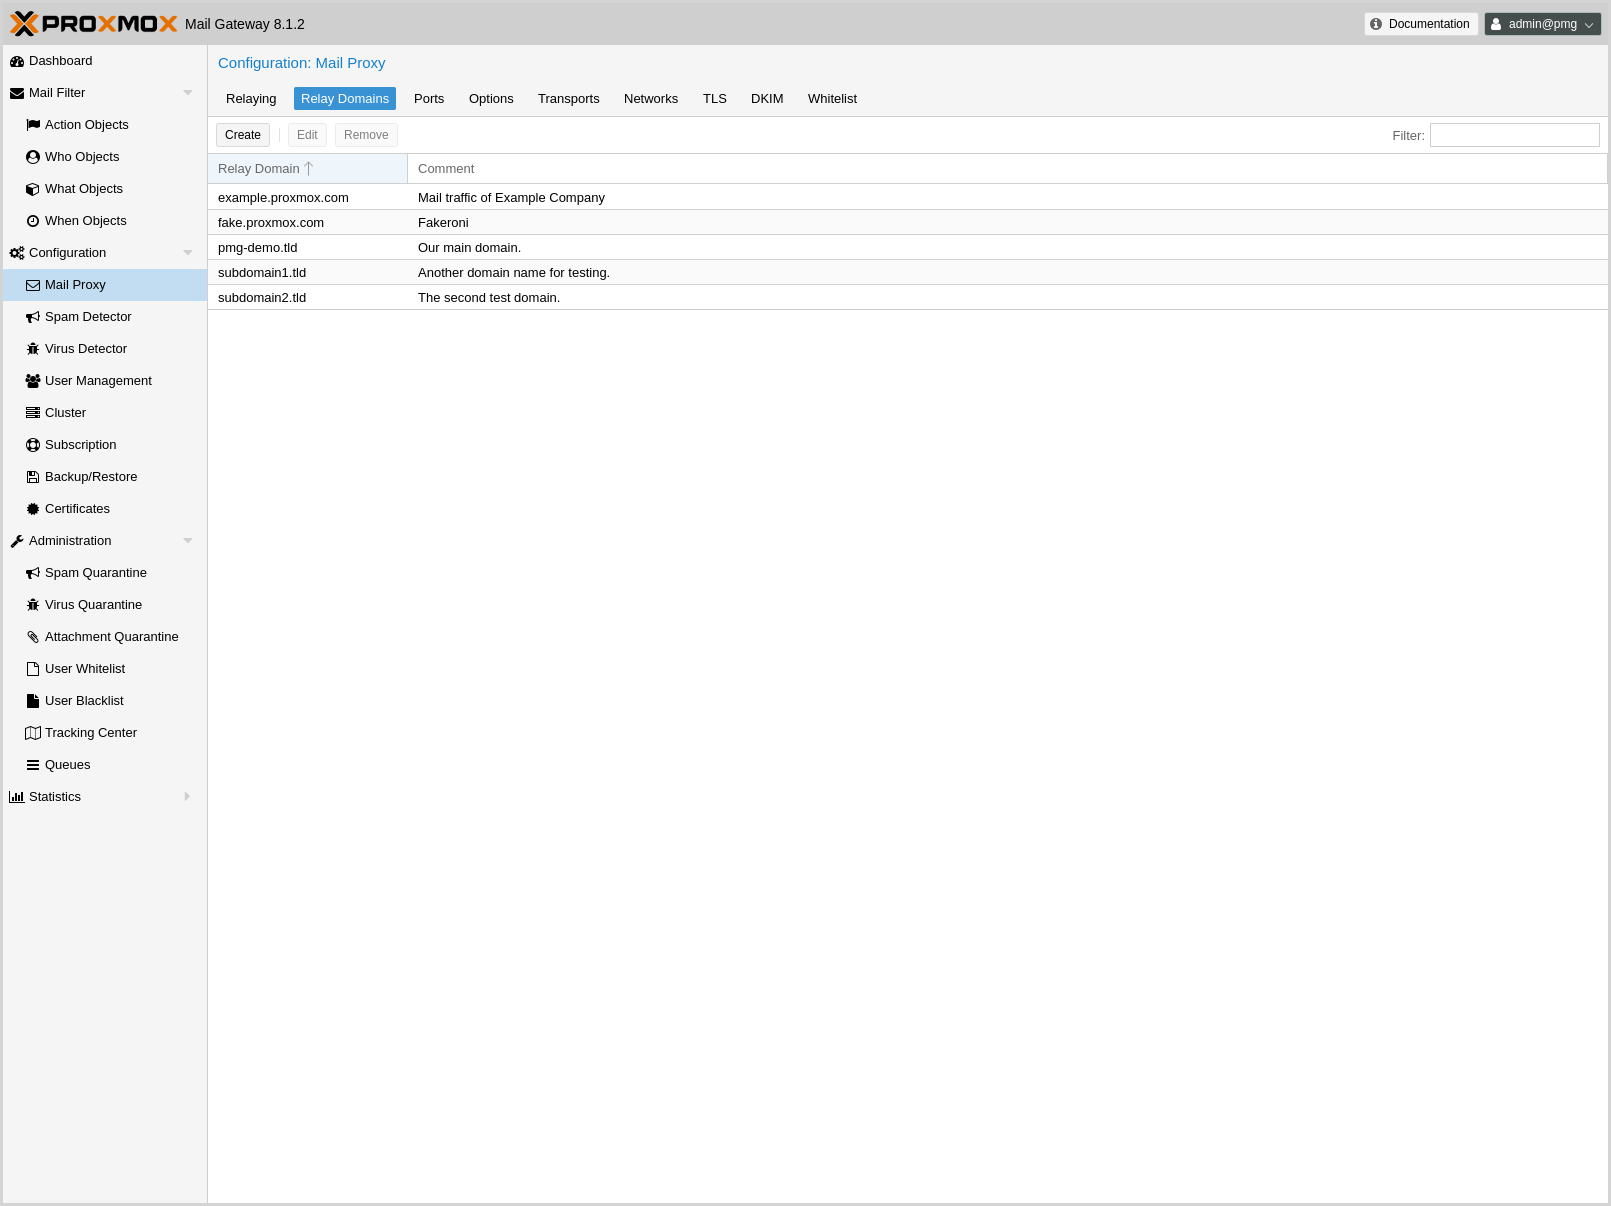Click the Create button
The width and height of the screenshot is (1611, 1206).
point(243,135)
